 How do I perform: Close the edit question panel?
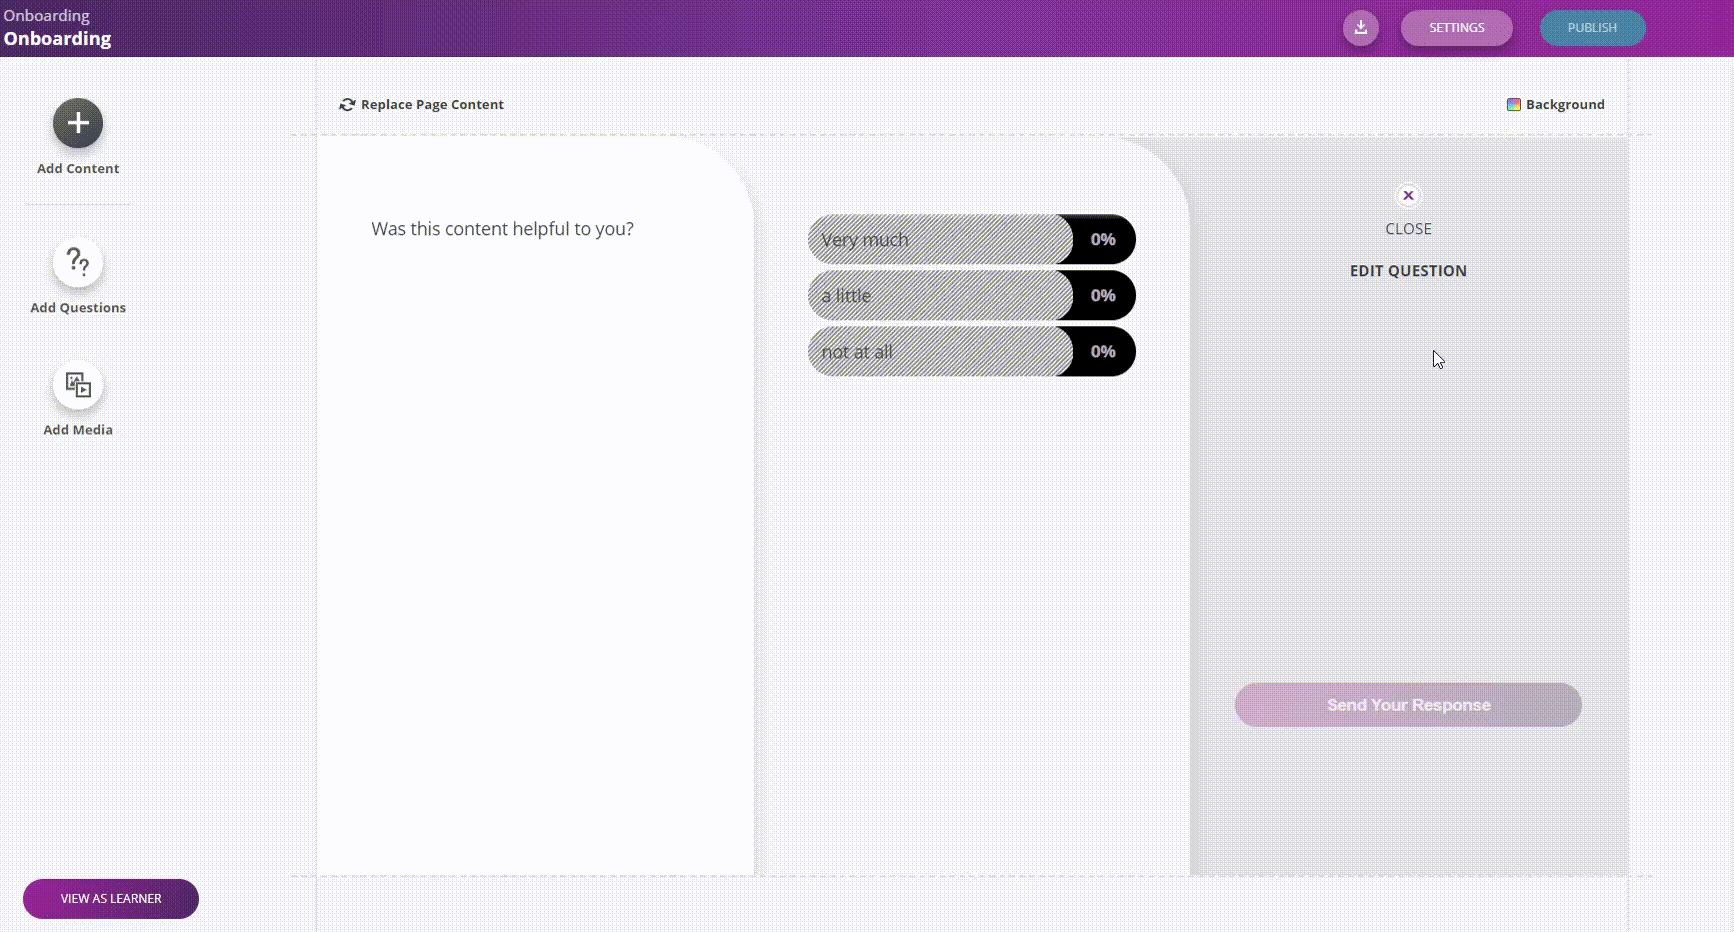point(1408,195)
